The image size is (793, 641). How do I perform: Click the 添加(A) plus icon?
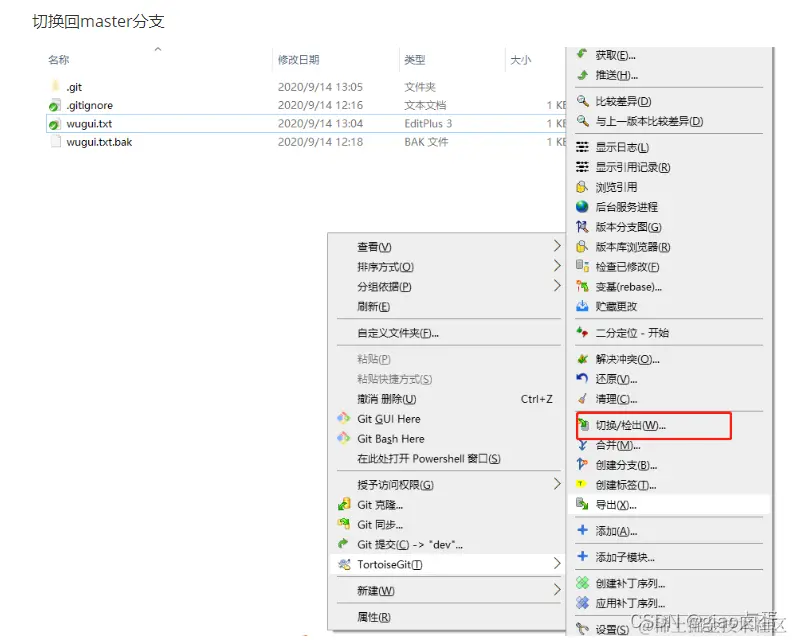pos(582,530)
